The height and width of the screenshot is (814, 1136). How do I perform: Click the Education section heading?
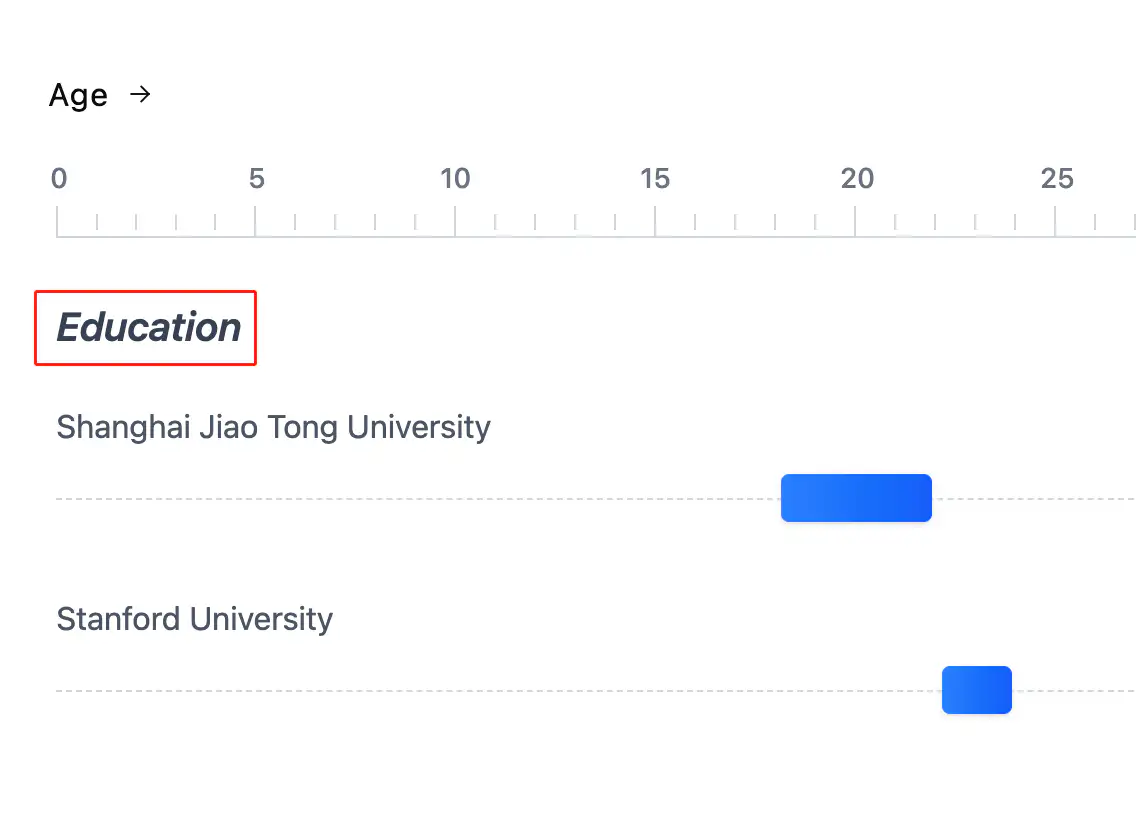coord(148,328)
